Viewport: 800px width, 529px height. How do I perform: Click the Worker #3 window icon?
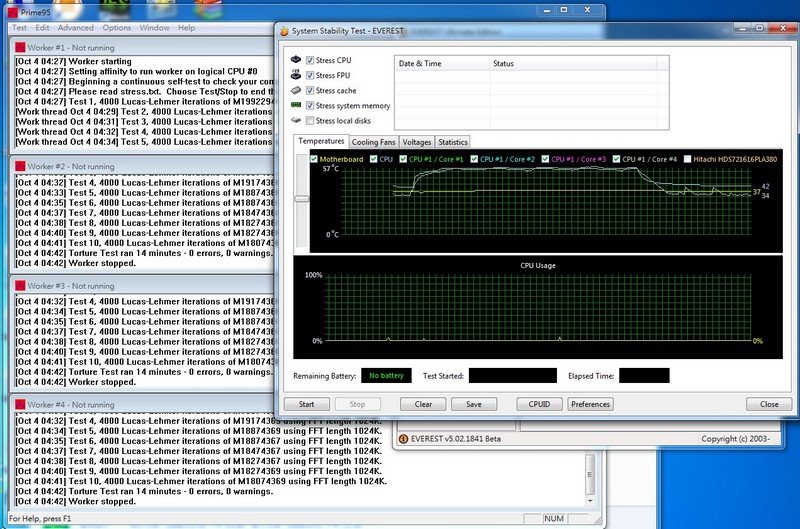tap(20, 286)
